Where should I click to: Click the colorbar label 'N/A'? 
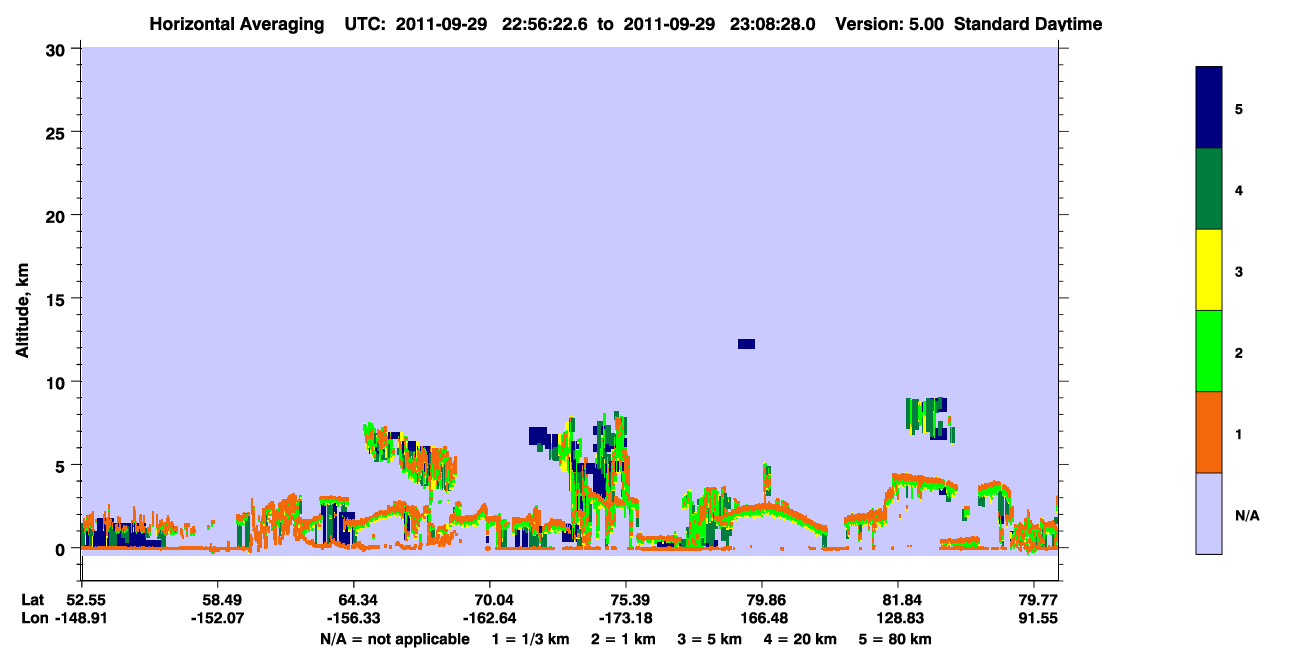[1247, 516]
